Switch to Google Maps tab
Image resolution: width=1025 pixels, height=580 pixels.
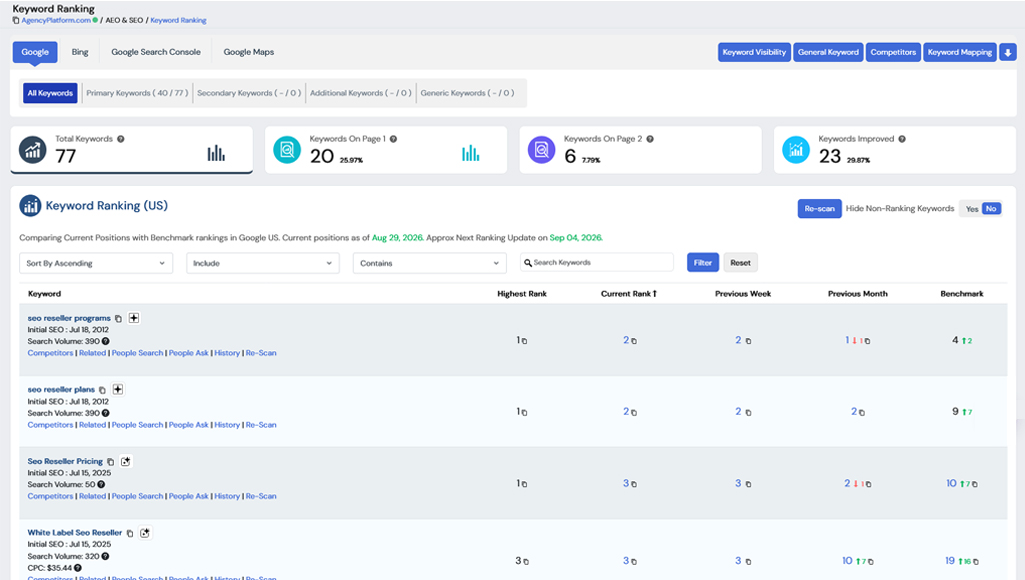pos(248,52)
